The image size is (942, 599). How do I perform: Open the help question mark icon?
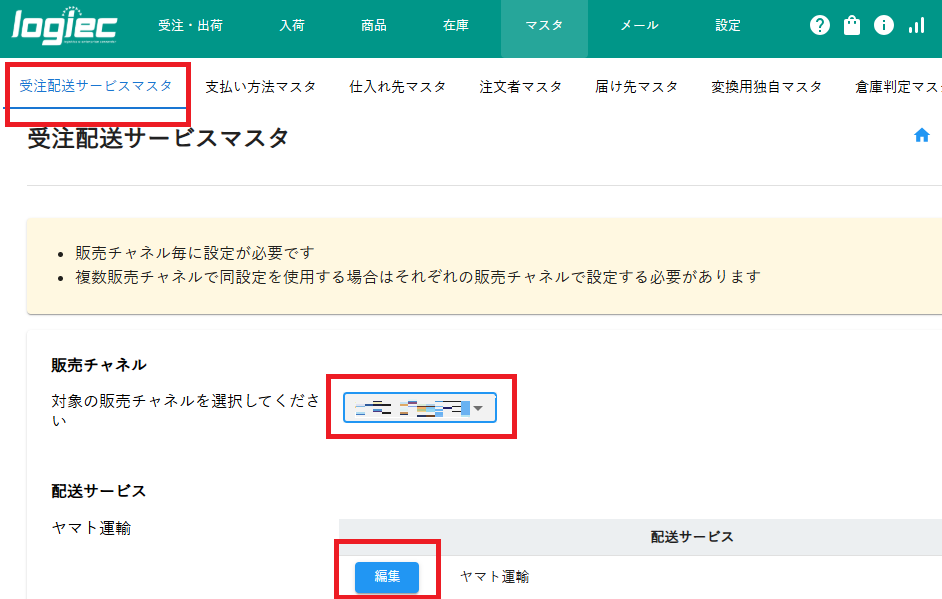click(819, 24)
